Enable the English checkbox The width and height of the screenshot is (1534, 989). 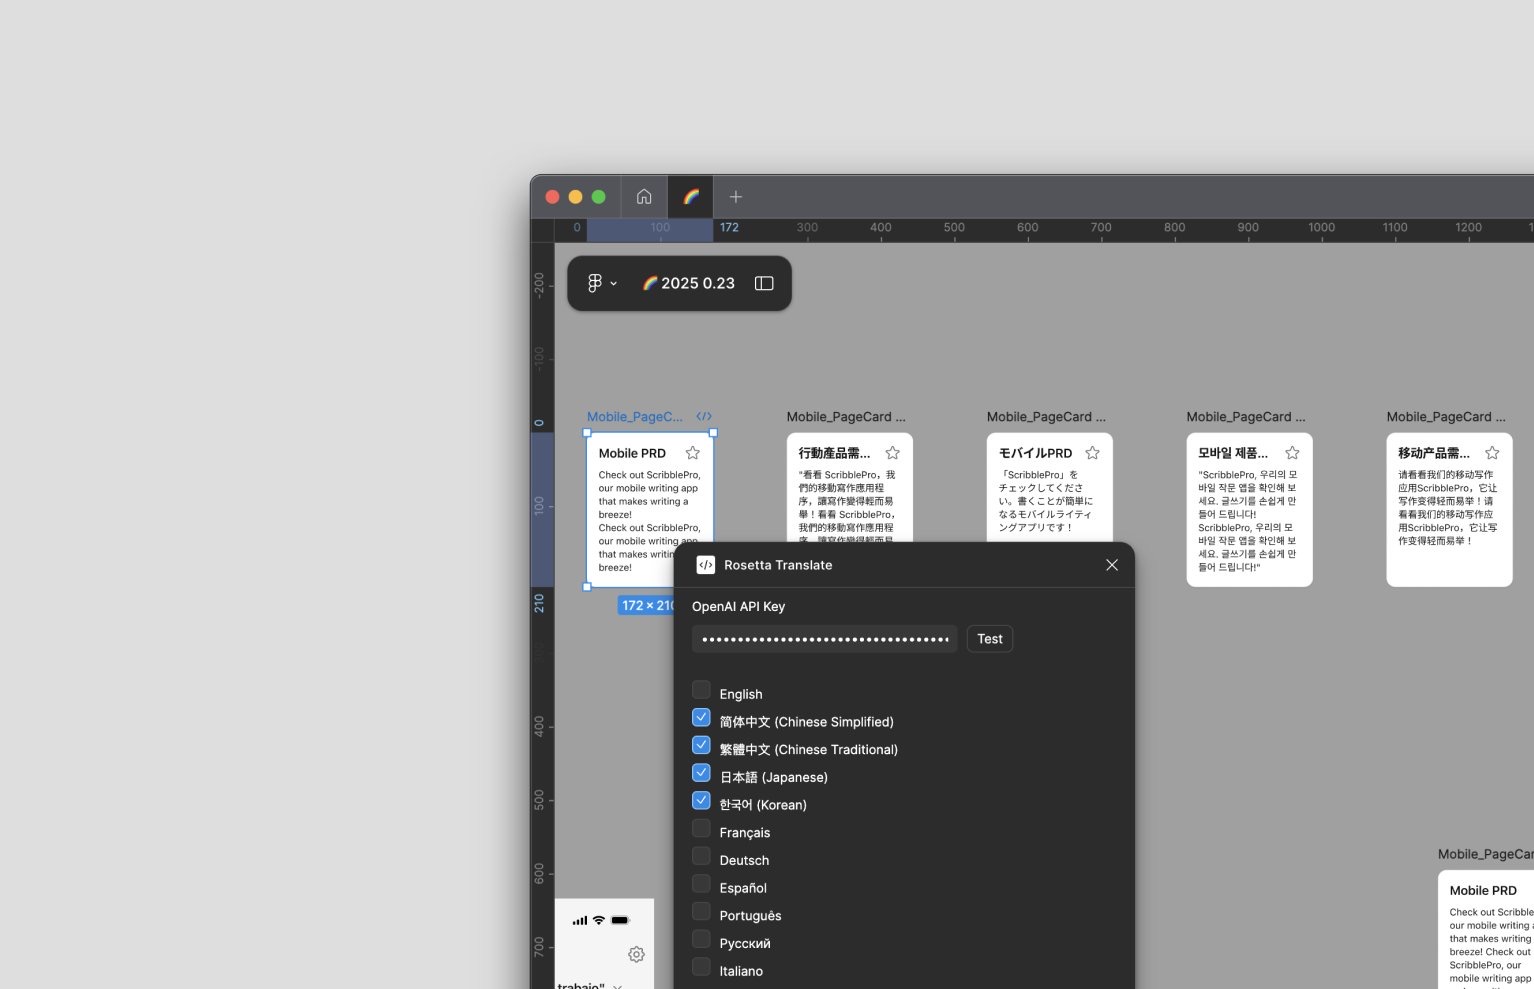pyautogui.click(x=702, y=690)
